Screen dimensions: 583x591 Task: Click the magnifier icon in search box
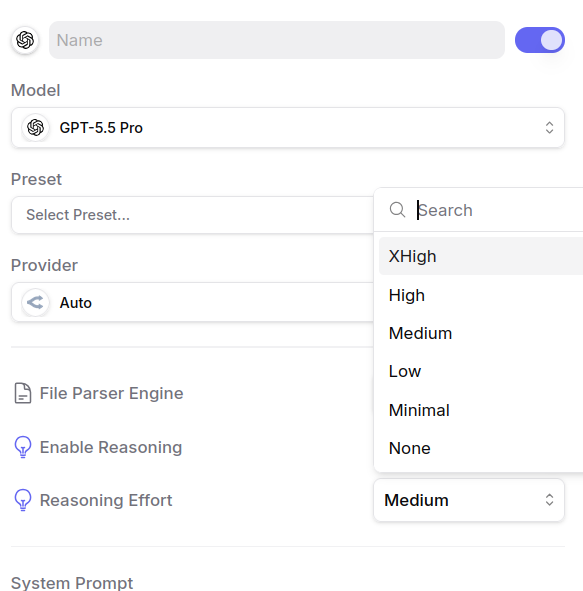(397, 210)
